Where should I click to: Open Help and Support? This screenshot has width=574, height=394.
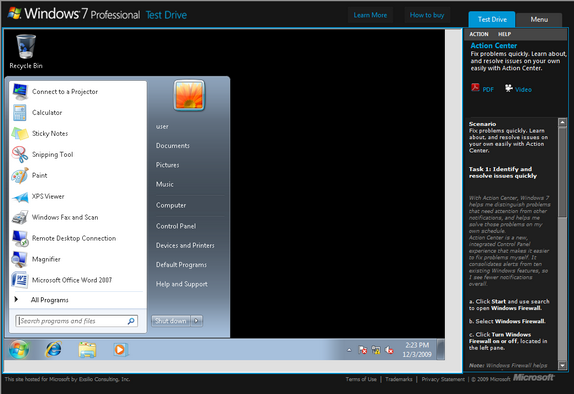[182, 284]
